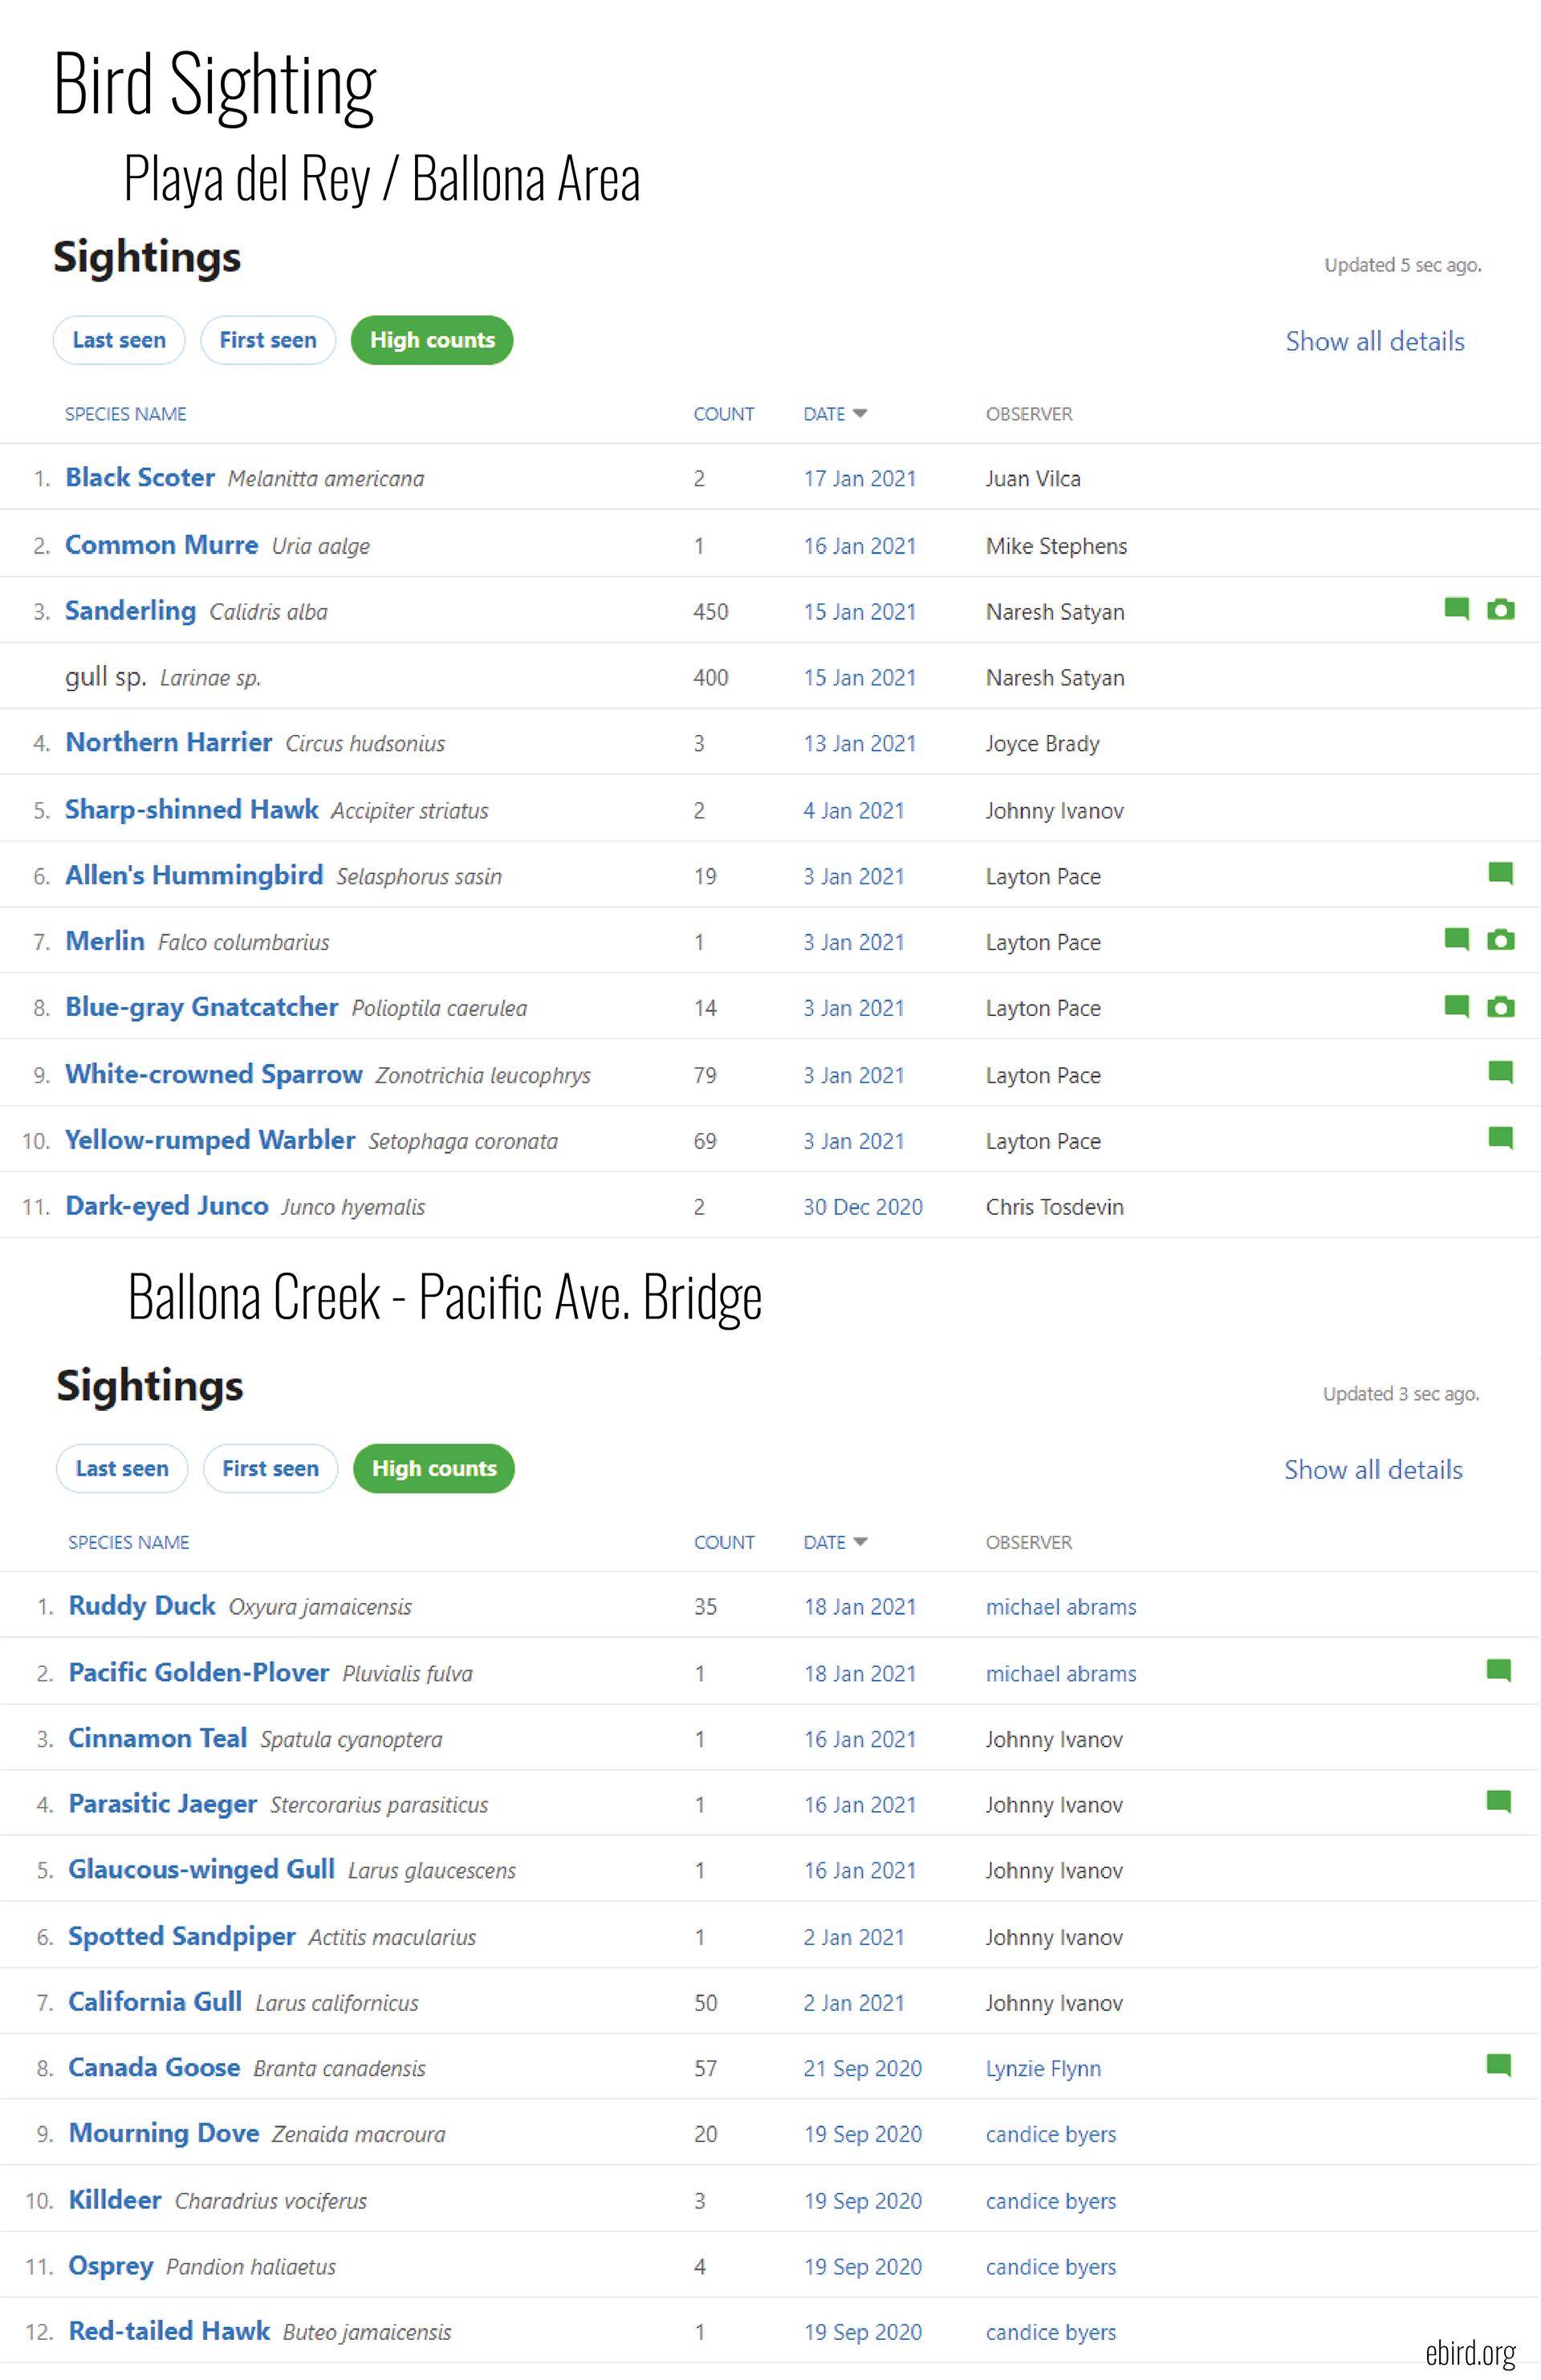The height and width of the screenshot is (2380, 1541).
Task: Open comment icon for Pacific Golden-Plover
Action: coord(1498,1671)
